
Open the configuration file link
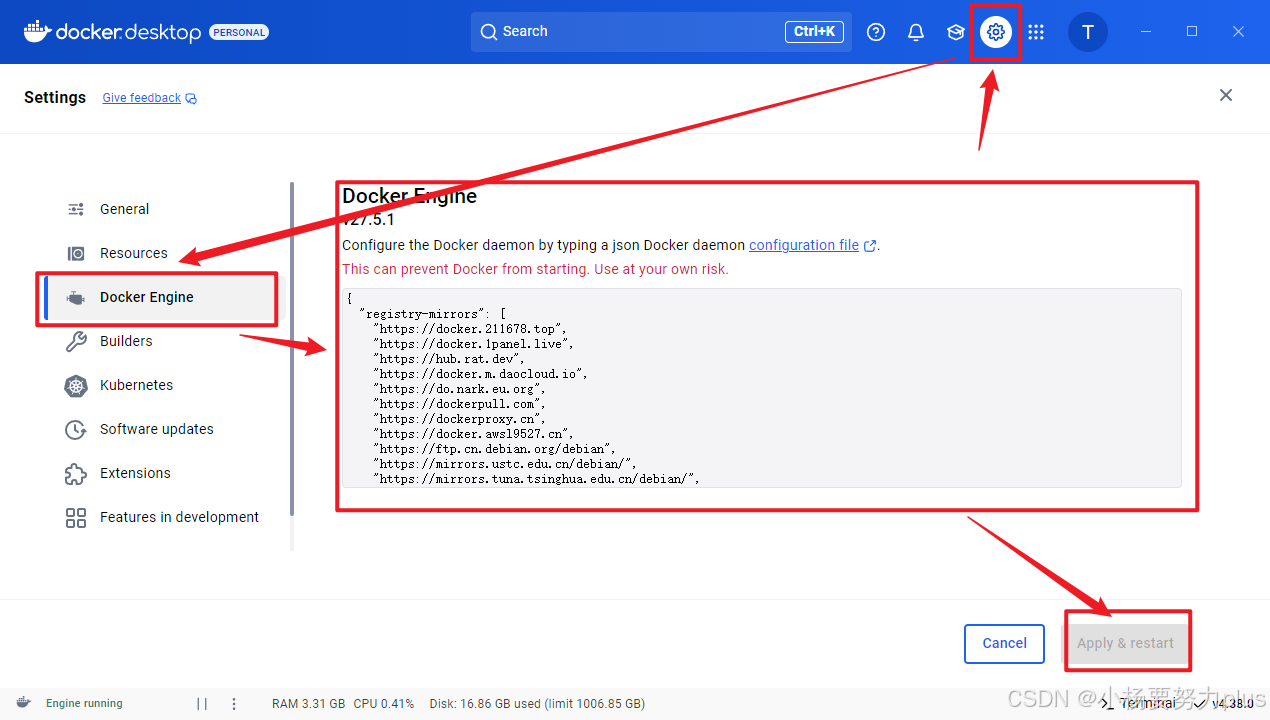pos(804,245)
